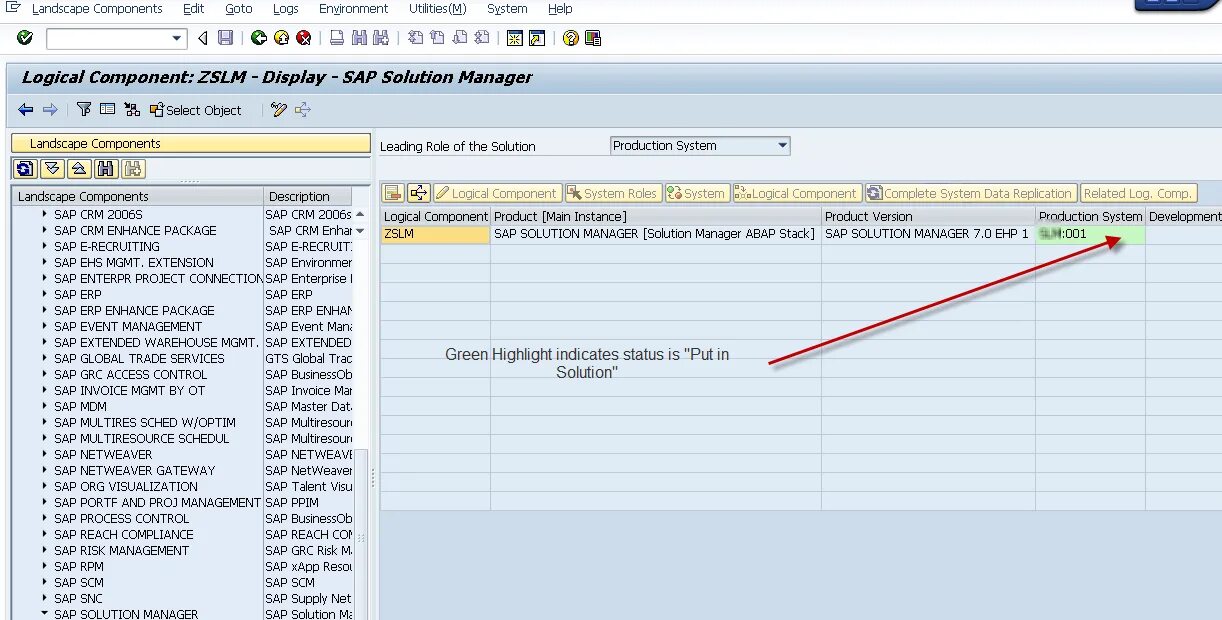The height and width of the screenshot is (620, 1222).
Task: Click the where-used arrows icon in table toolbar
Action: pos(419,193)
